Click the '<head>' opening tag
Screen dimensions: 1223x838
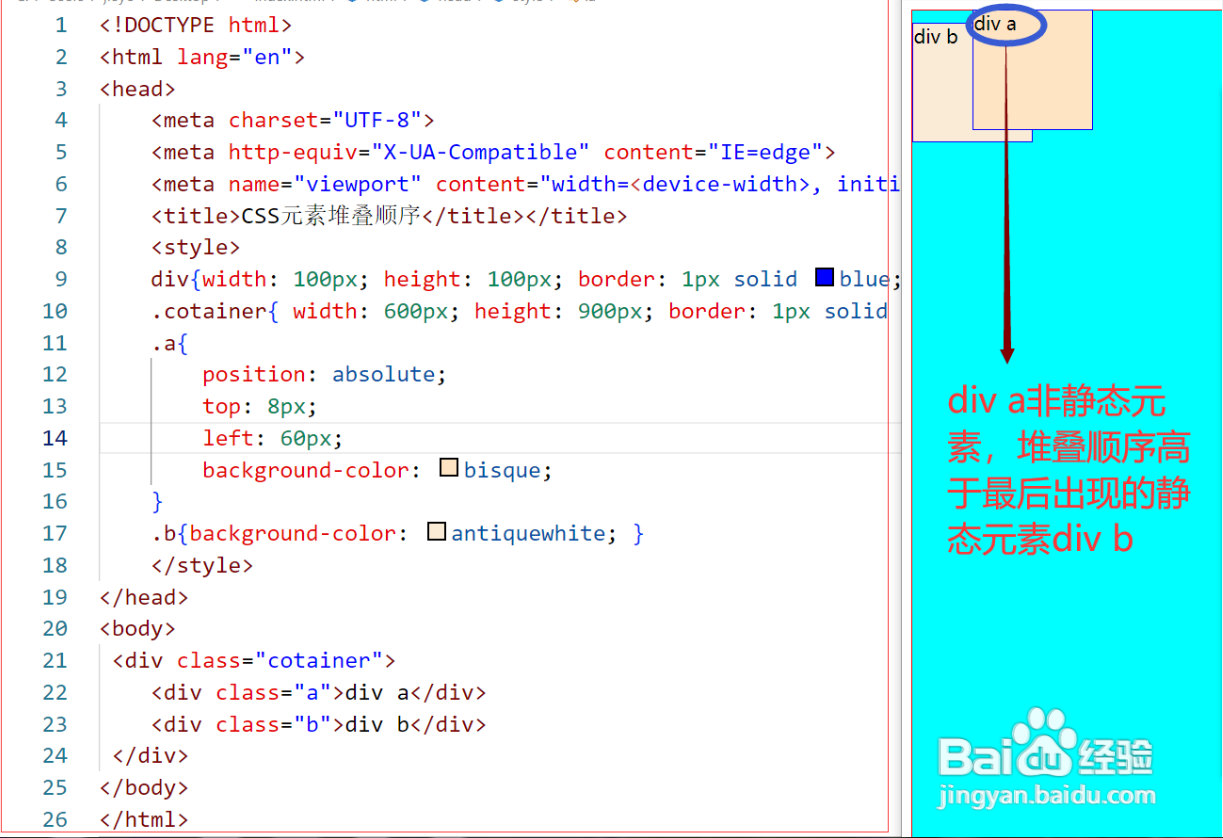[x=138, y=89]
